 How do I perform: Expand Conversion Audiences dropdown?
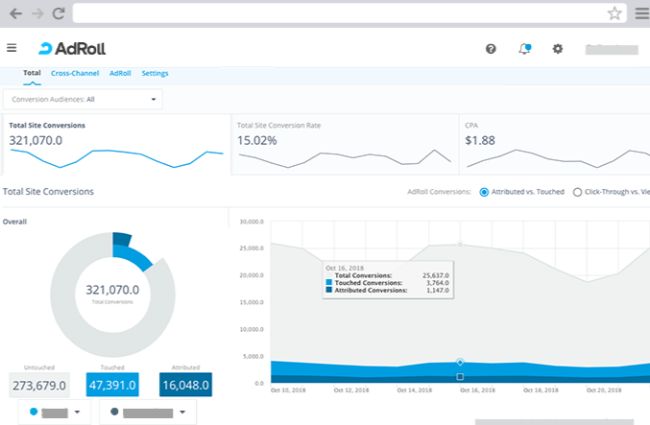(82, 99)
